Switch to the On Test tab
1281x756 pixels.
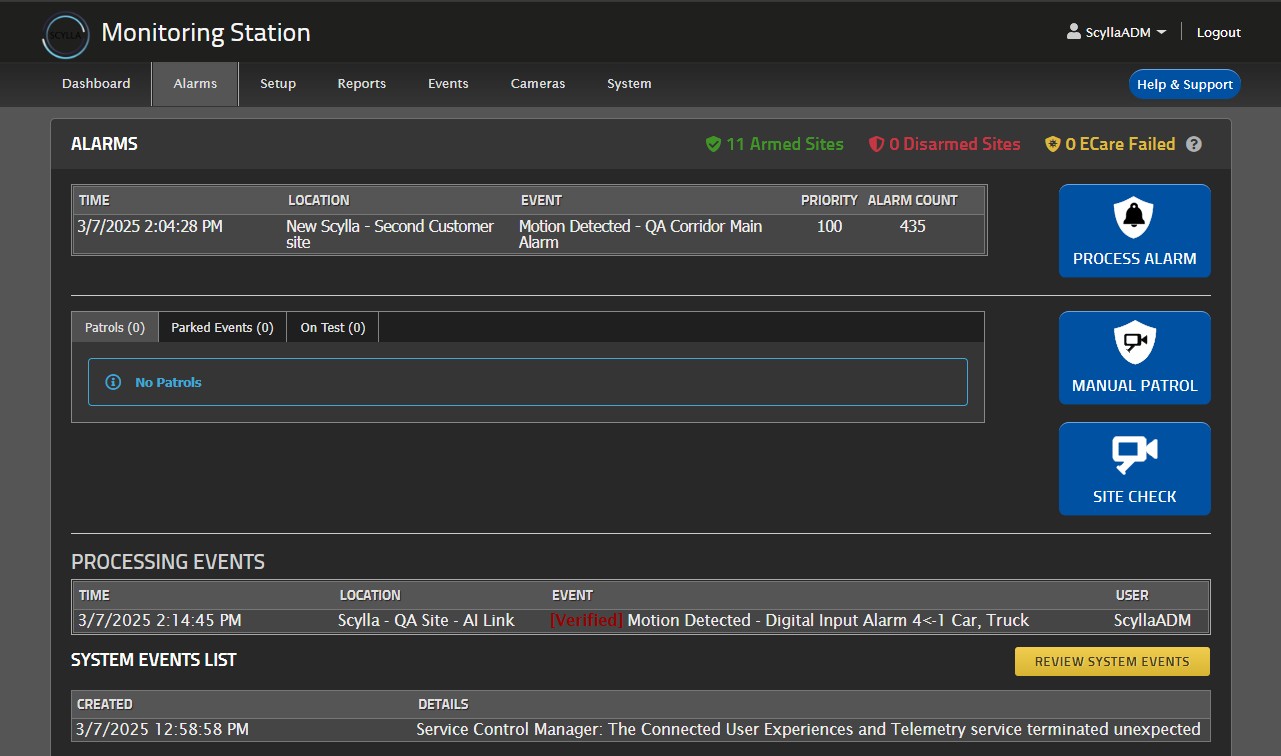coord(332,328)
